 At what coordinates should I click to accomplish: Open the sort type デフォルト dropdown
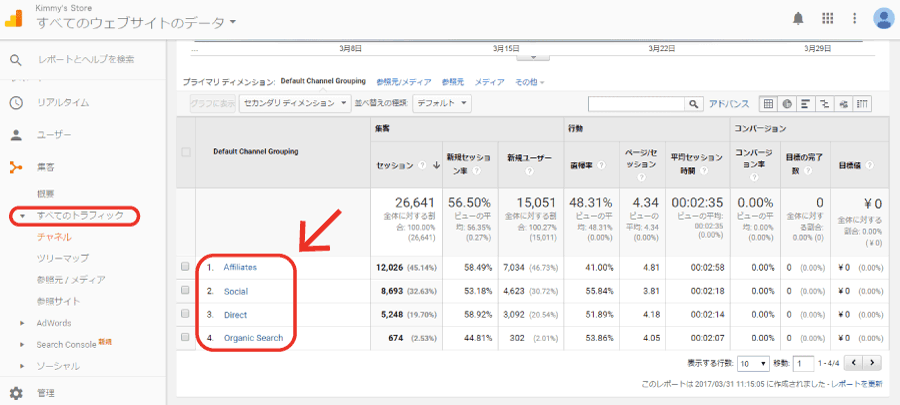(x=441, y=103)
